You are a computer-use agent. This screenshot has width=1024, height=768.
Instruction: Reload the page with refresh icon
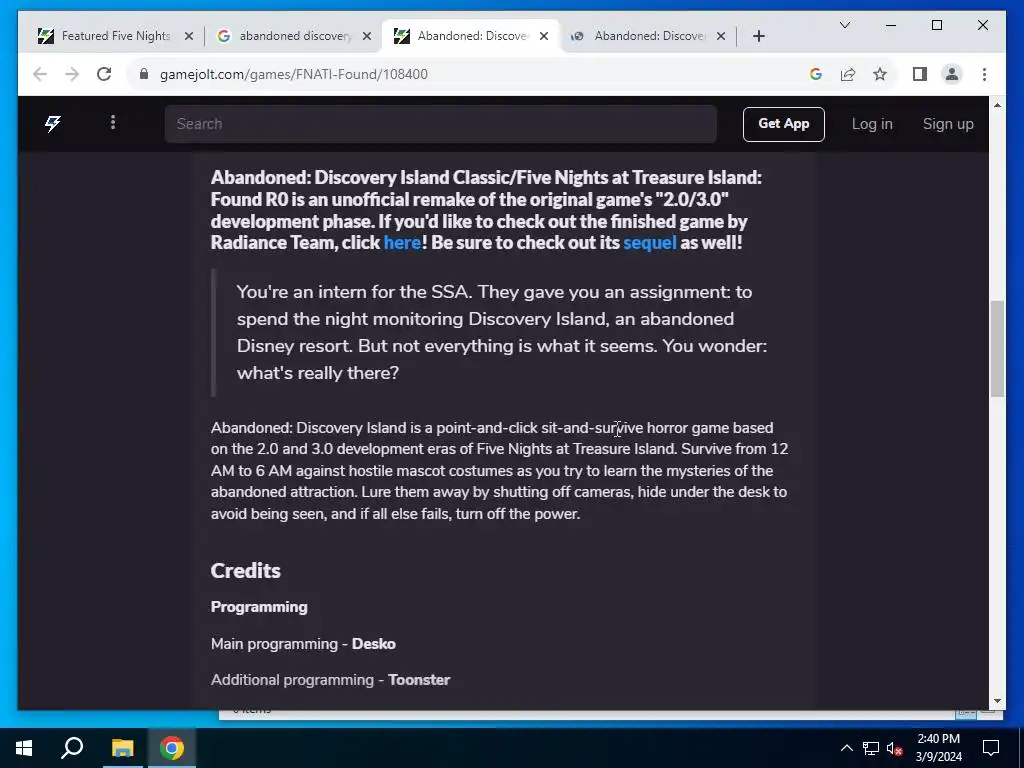pyautogui.click(x=104, y=74)
